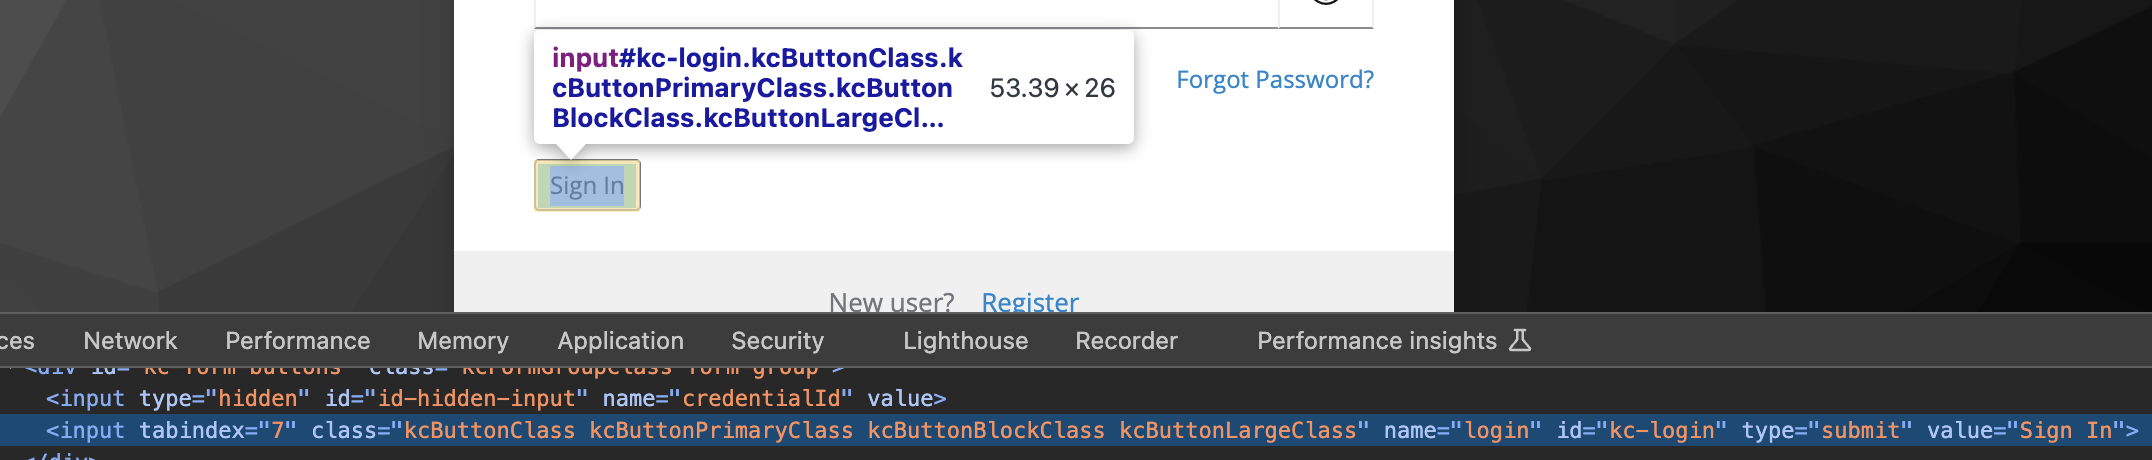Select the Memory tab in DevTools
This screenshot has height=460, width=2152.
463,341
